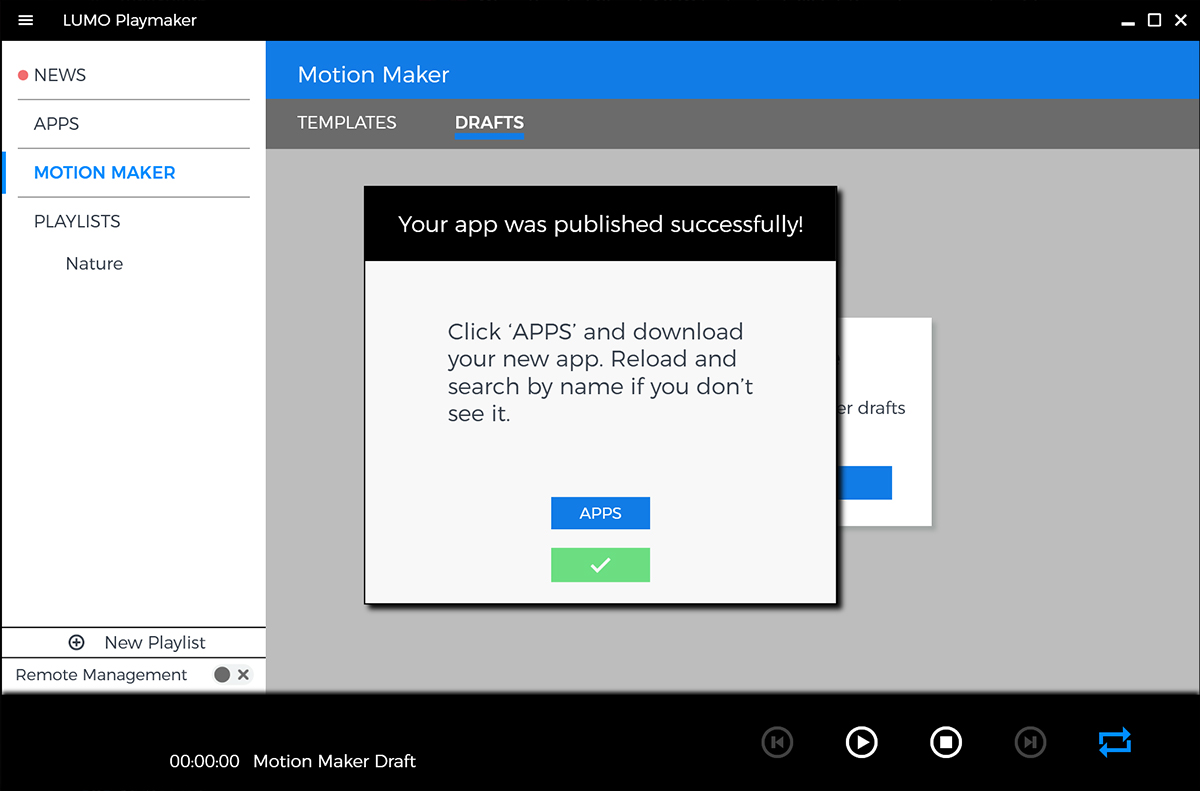This screenshot has height=791, width=1200.
Task: Select the Nature playlist
Action: click(x=94, y=264)
